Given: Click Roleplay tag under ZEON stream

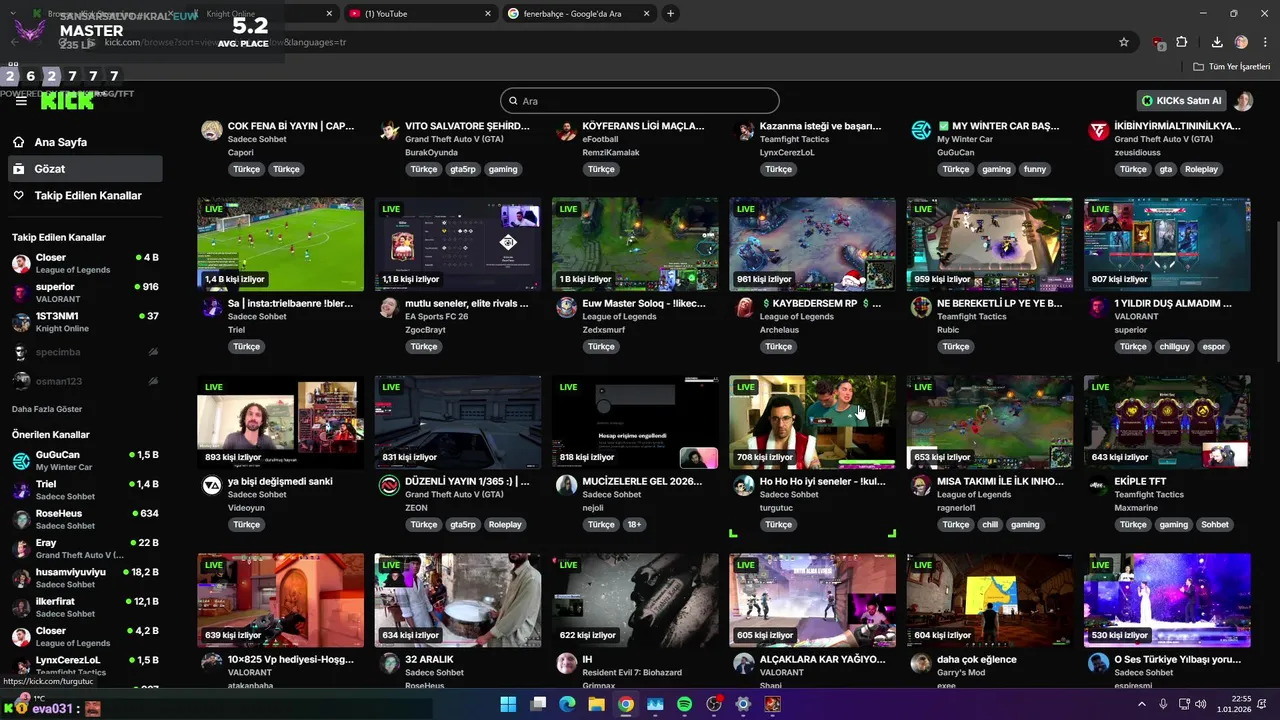Looking at the screenshot, I should (x=505, y=525).
